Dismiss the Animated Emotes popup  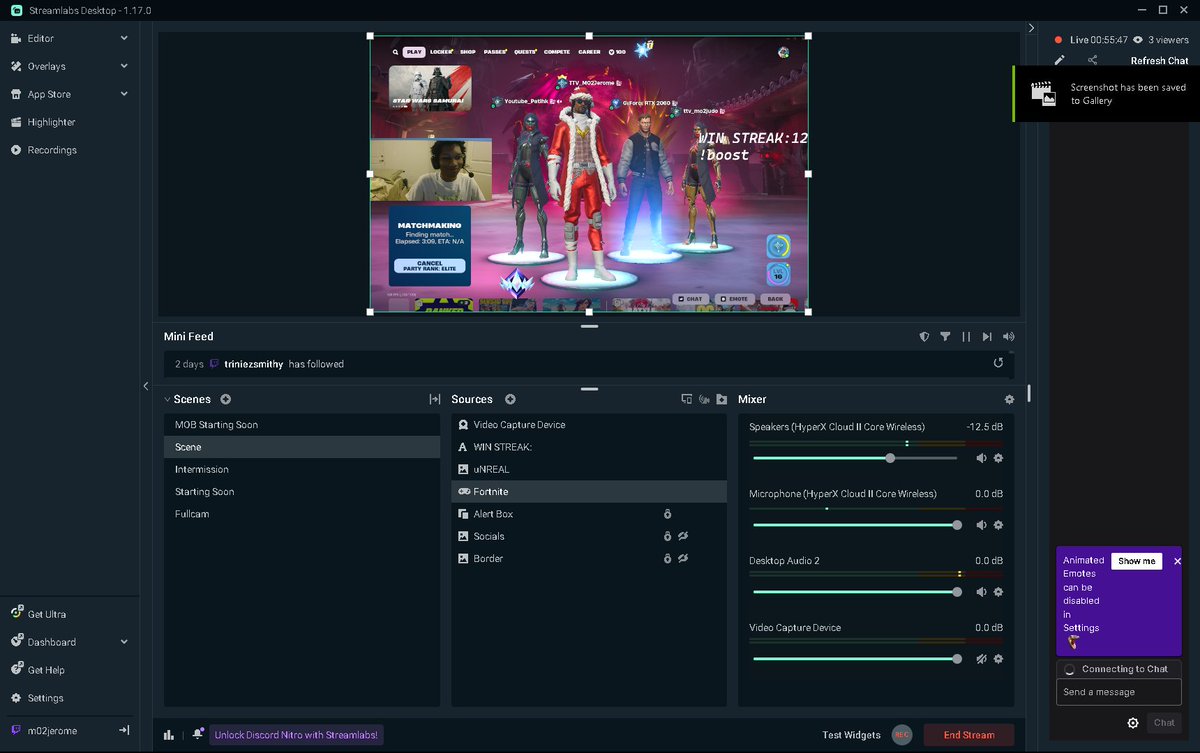1177,561
